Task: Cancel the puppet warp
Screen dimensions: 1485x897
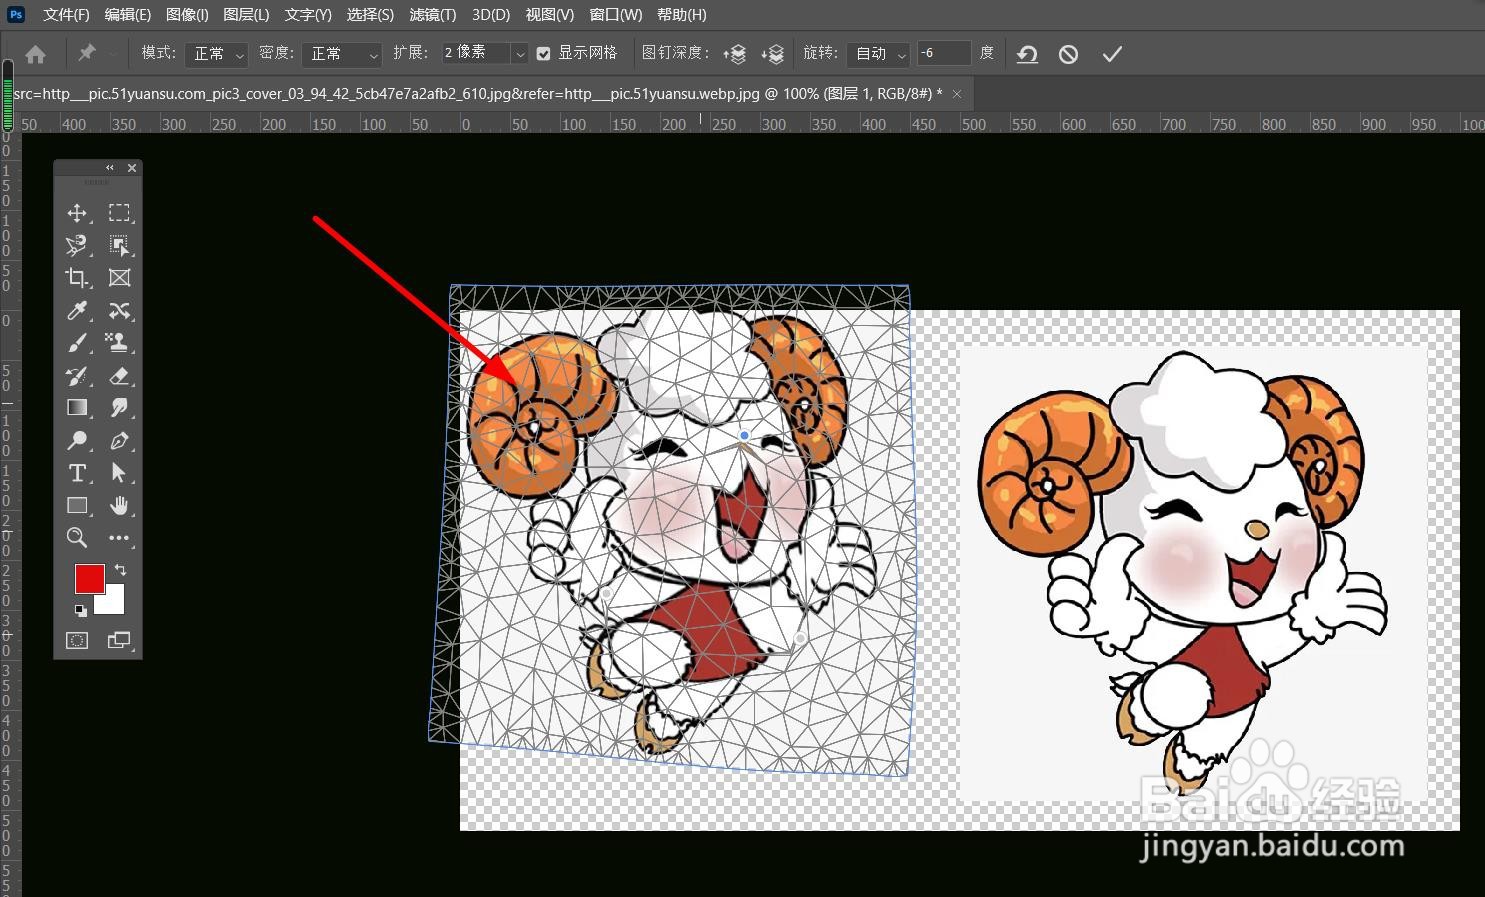Action: [1068, 54]
